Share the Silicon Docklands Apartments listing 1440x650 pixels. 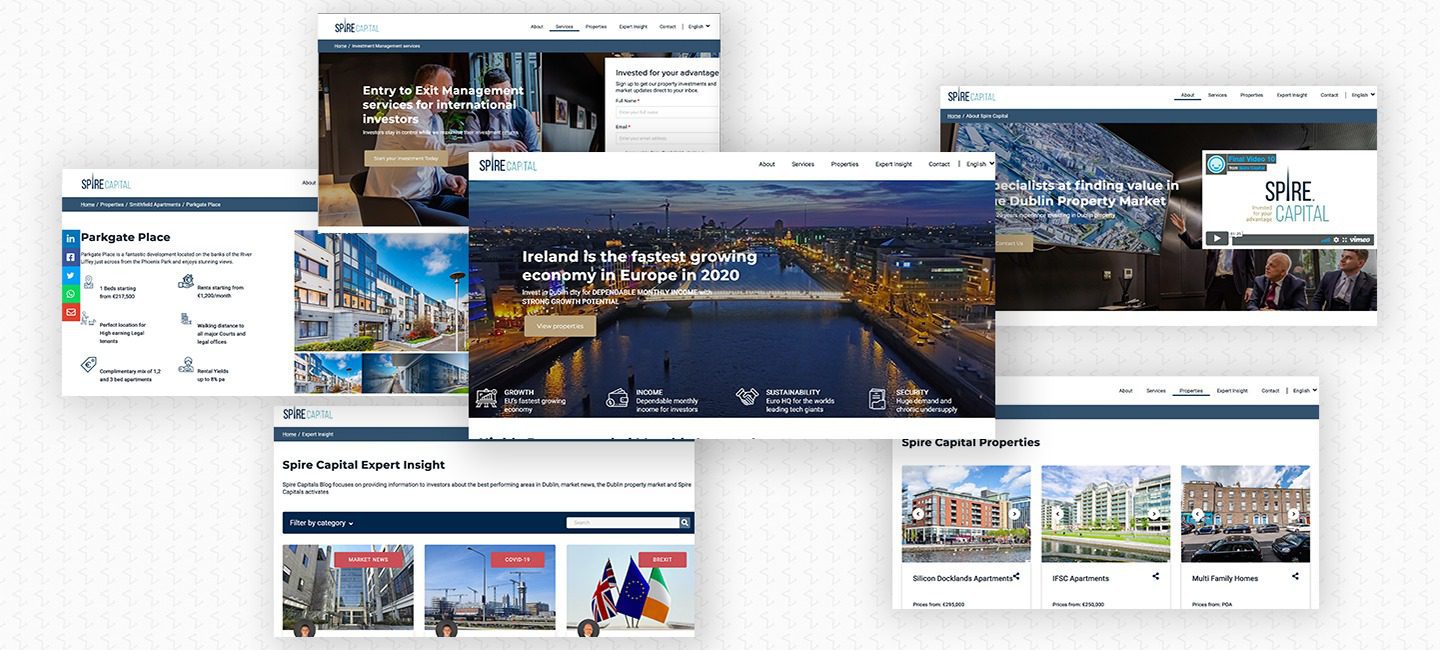tap(1016, 576)
